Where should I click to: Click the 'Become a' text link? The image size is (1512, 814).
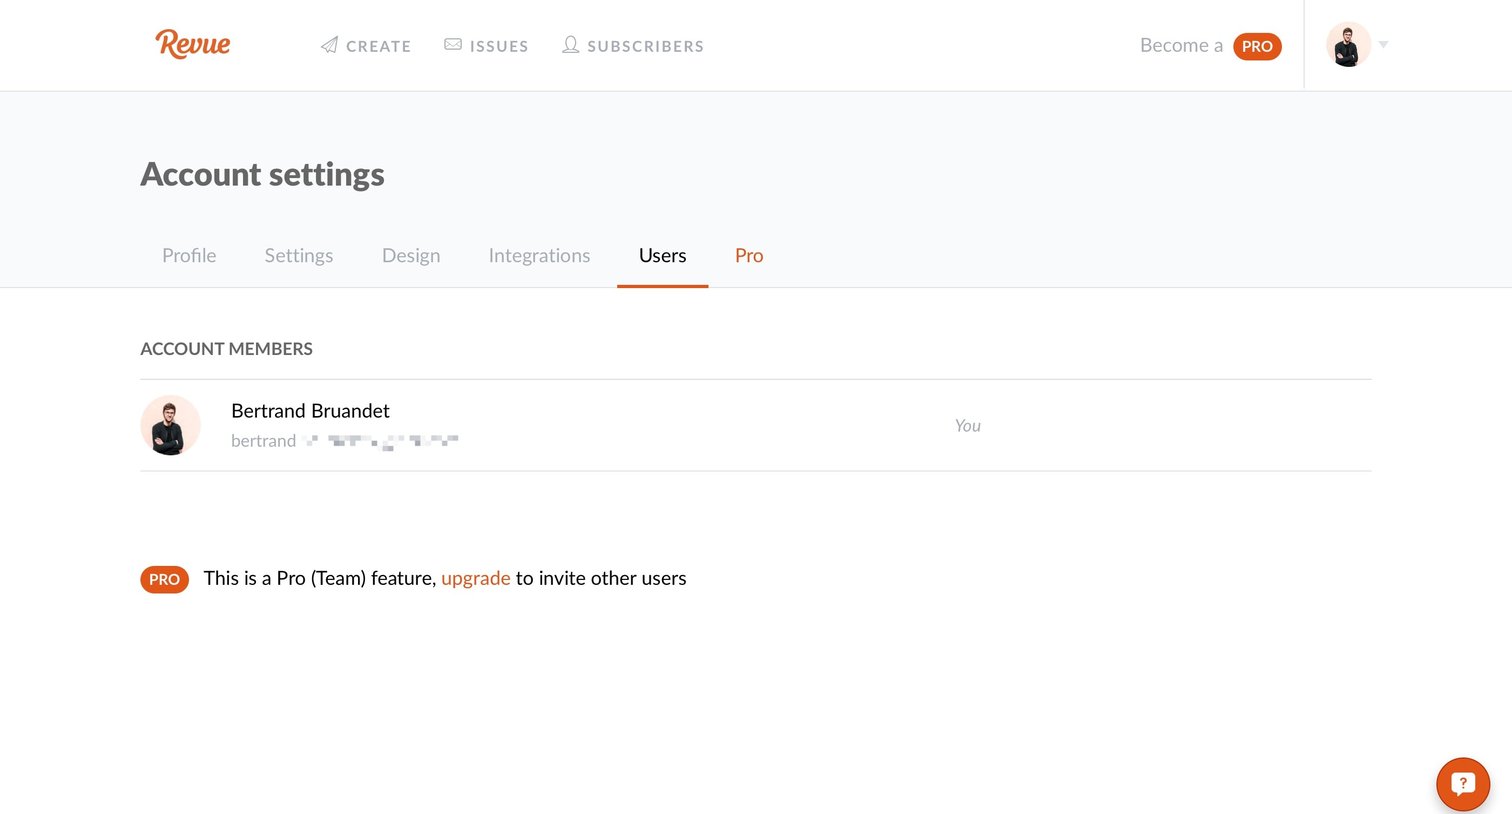(1181, 45)
